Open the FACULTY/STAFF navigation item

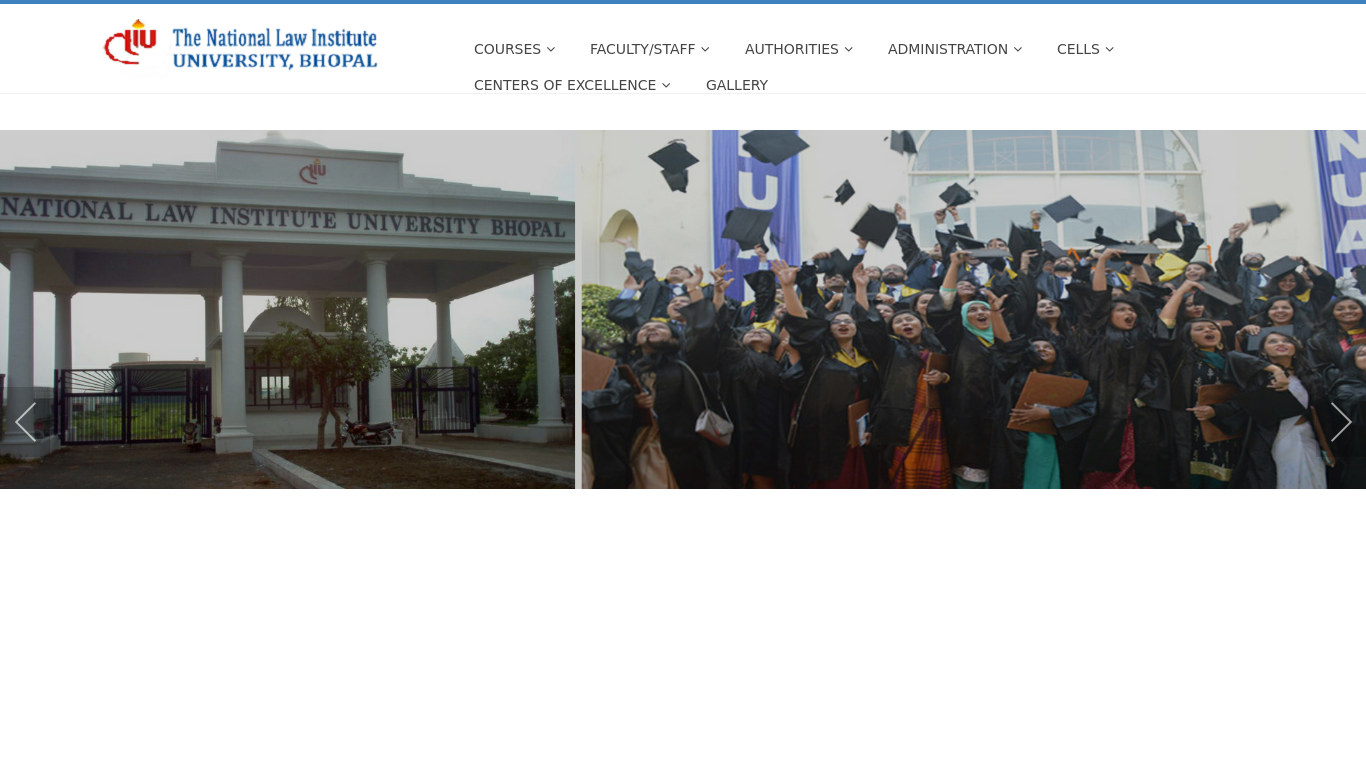pyautogui.click(x=642, y=49)
